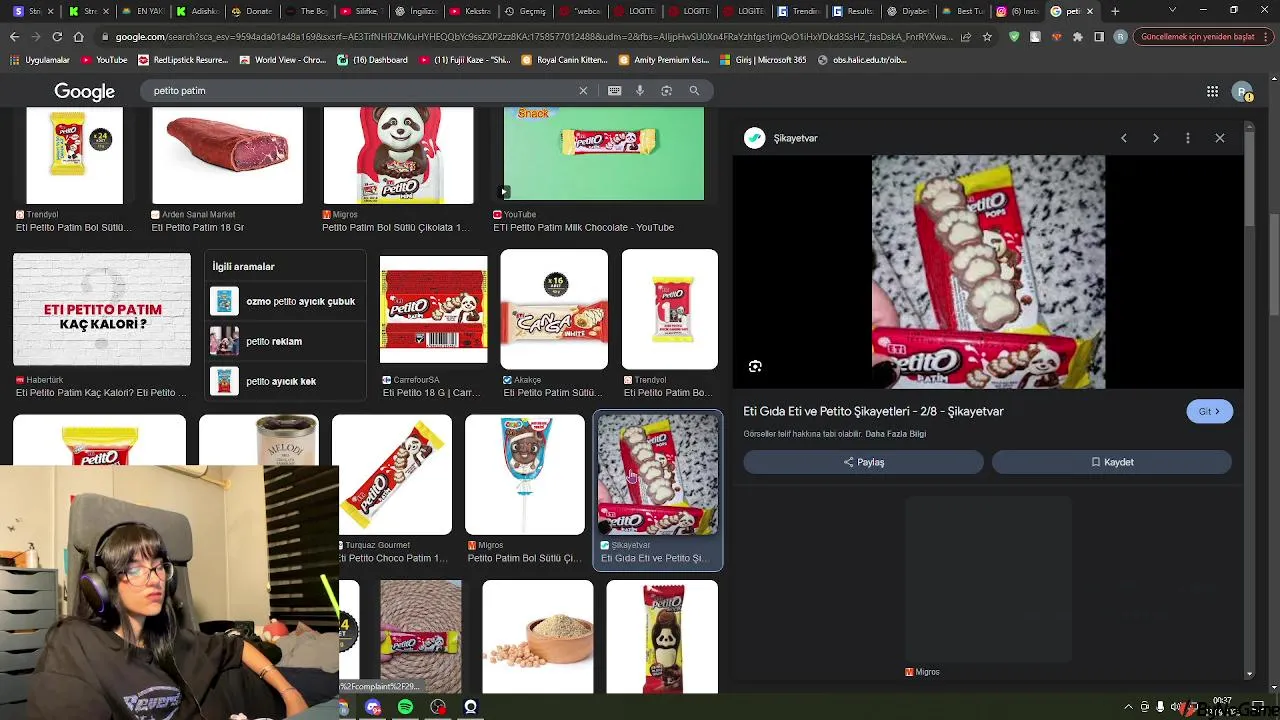Open the Royal Canin Kitten bookmark
This screenshot has height=720, width=1280.
(565, 60)
